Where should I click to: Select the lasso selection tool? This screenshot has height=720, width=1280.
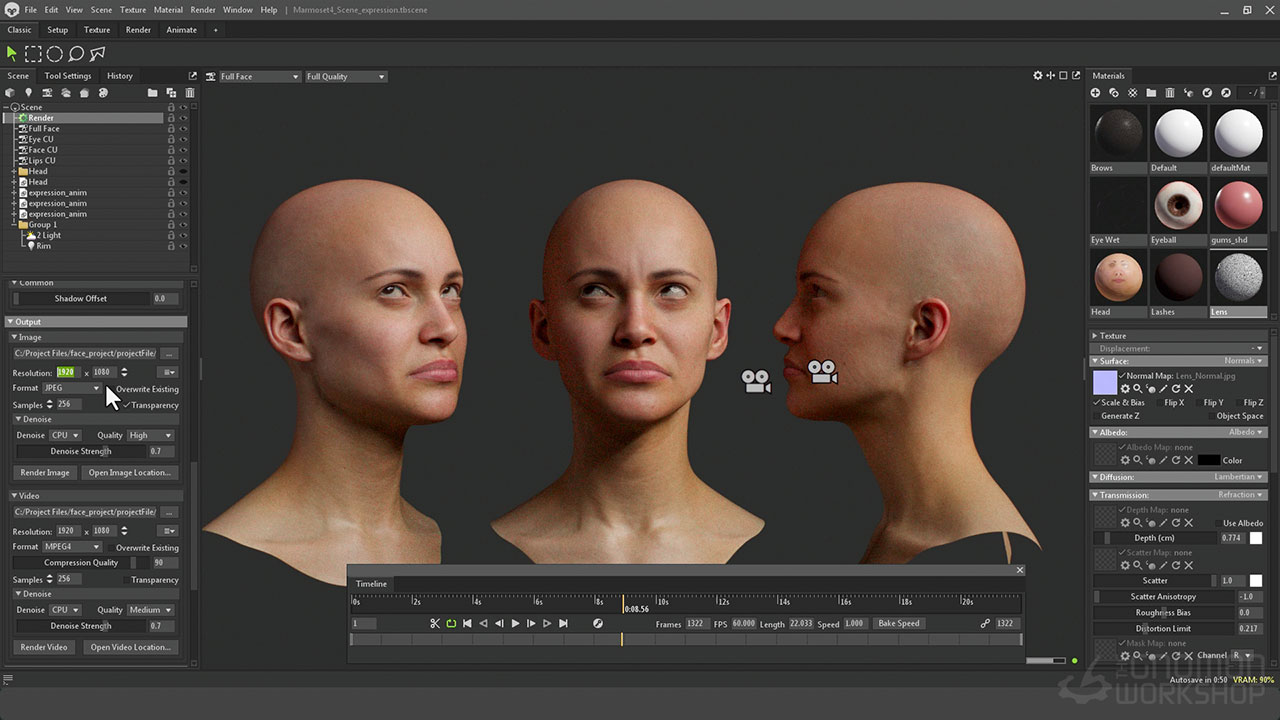(76, 54)
